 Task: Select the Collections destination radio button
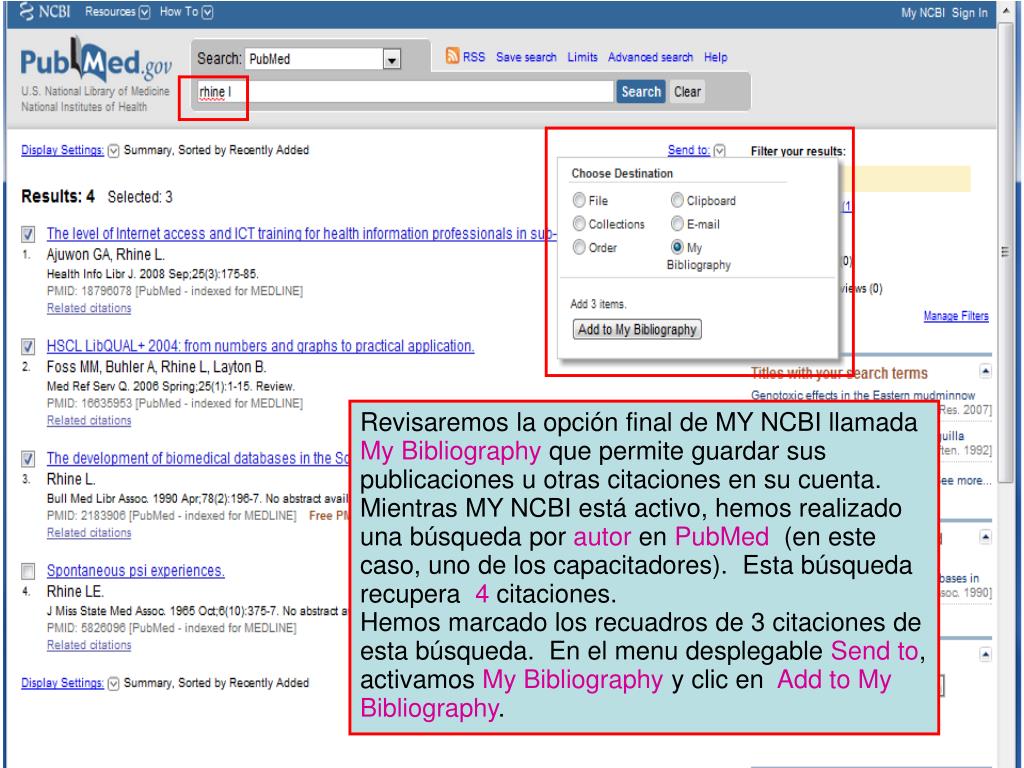tap(579, 224)
